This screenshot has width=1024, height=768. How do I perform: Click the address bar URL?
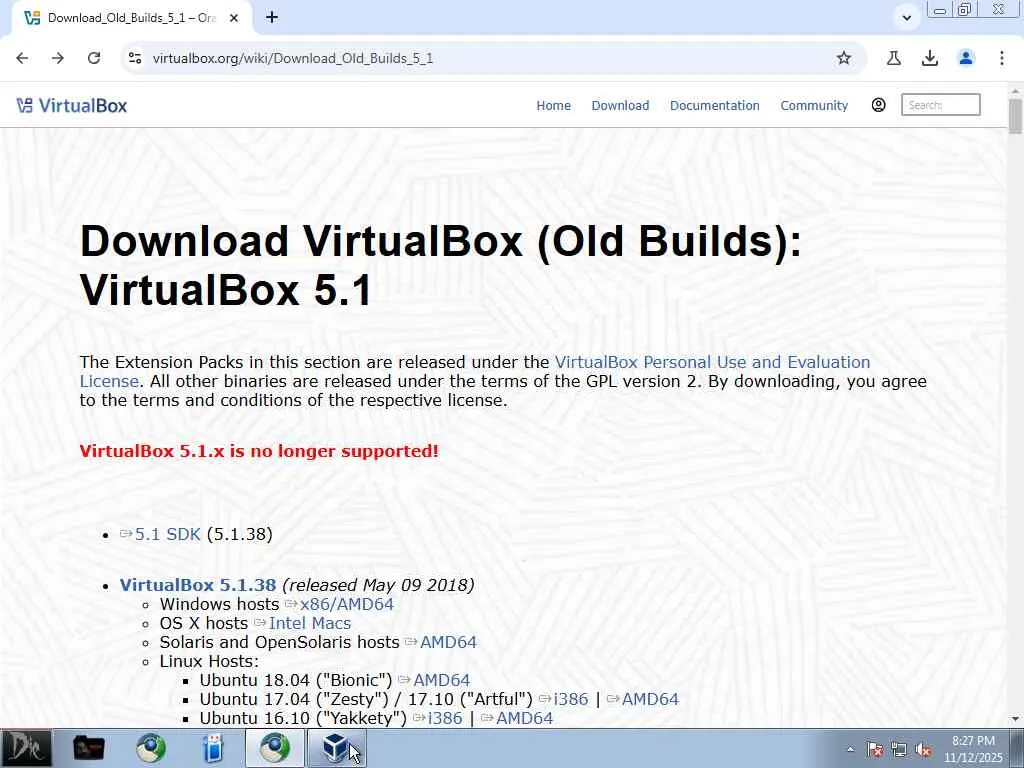[x=293, y=58]
